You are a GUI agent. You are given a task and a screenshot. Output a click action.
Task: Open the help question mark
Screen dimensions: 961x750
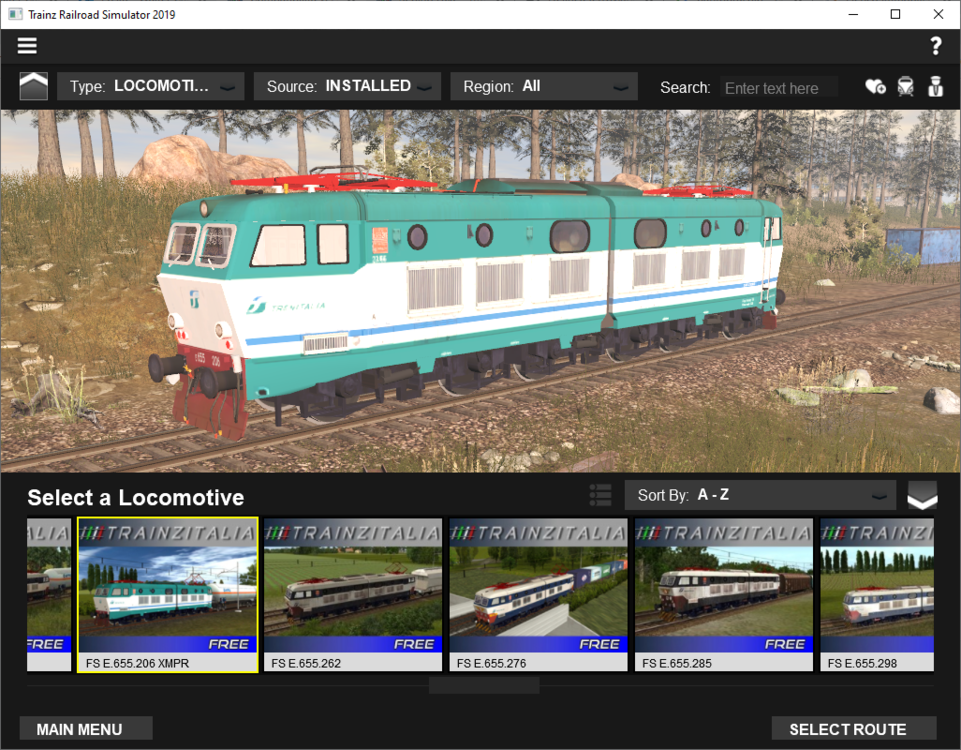point(935,46)
